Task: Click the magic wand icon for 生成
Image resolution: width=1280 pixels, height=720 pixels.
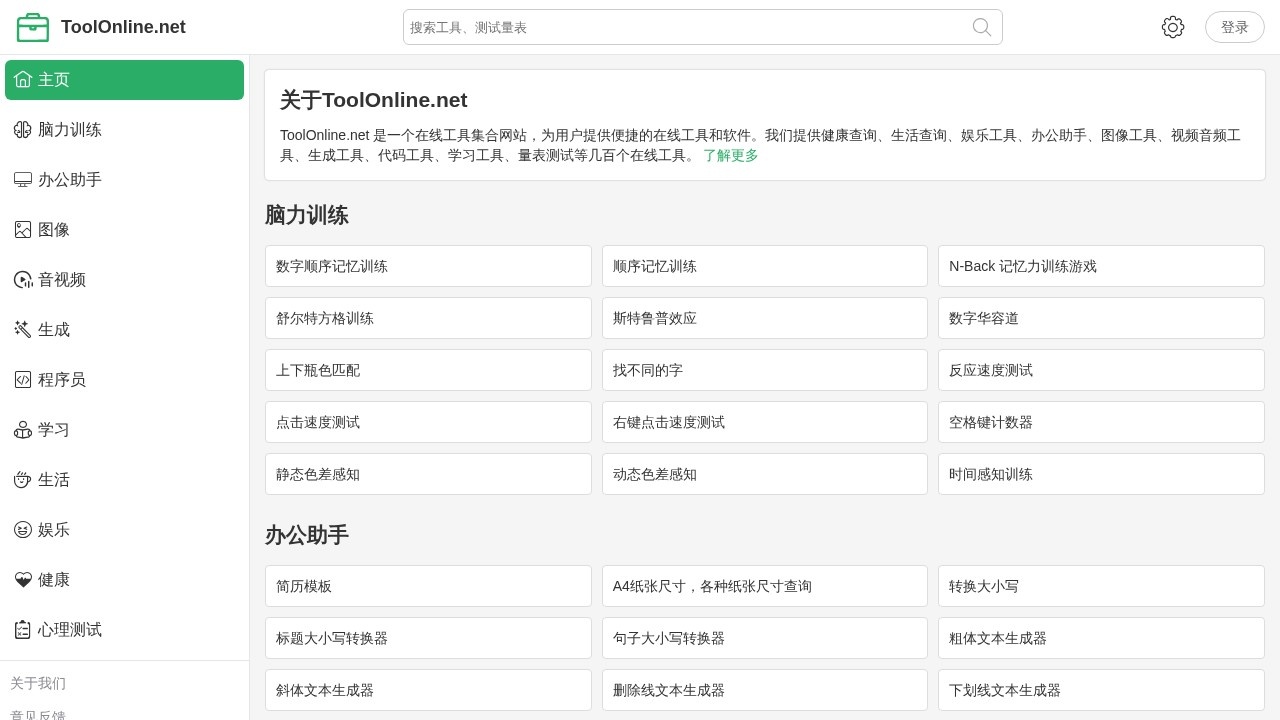Action: [23, 330]
